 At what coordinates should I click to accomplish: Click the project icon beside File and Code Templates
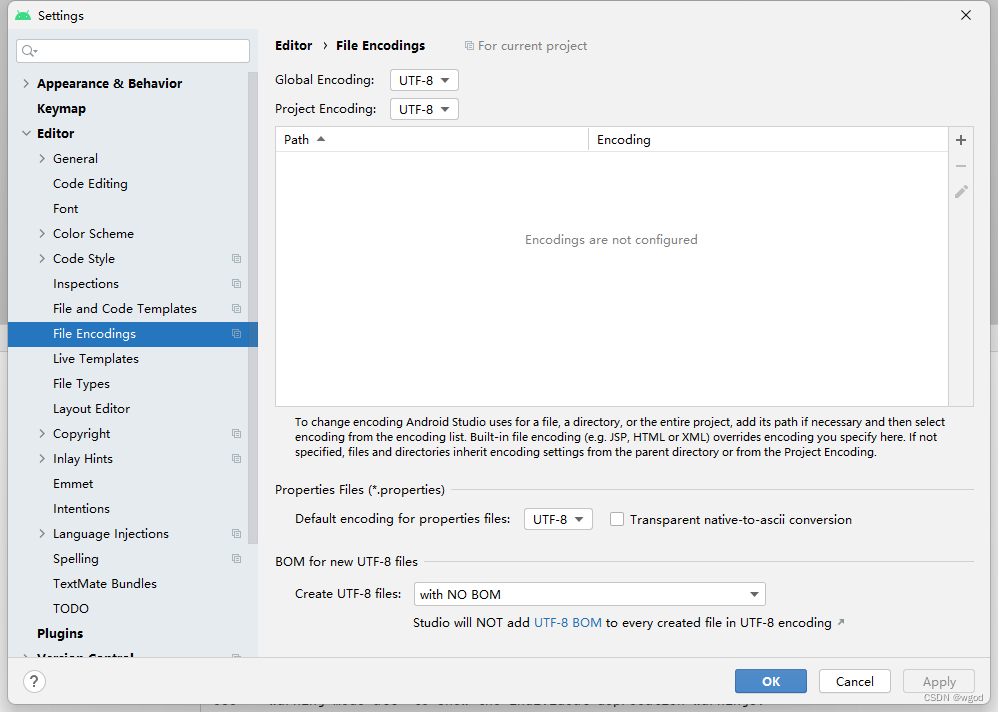coord(236,309)
